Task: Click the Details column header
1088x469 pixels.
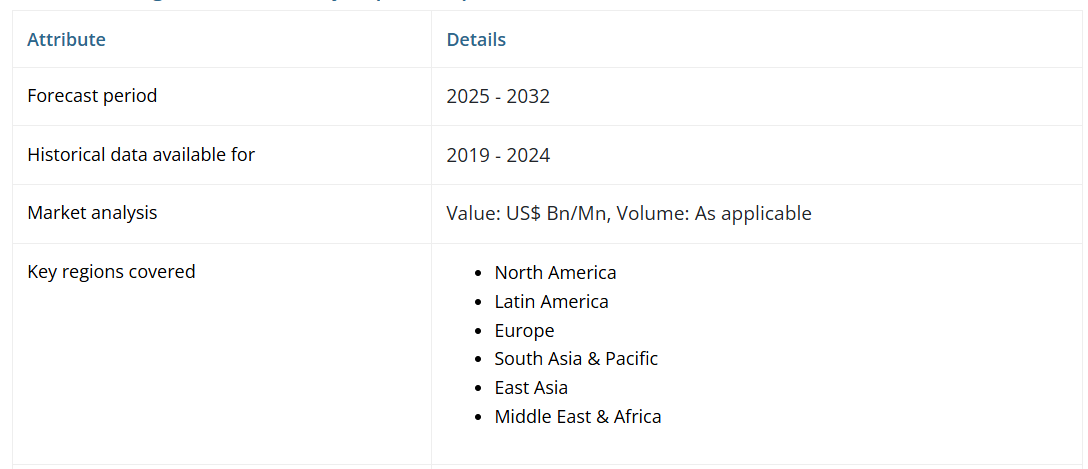Action: click(x=476, y=40)
